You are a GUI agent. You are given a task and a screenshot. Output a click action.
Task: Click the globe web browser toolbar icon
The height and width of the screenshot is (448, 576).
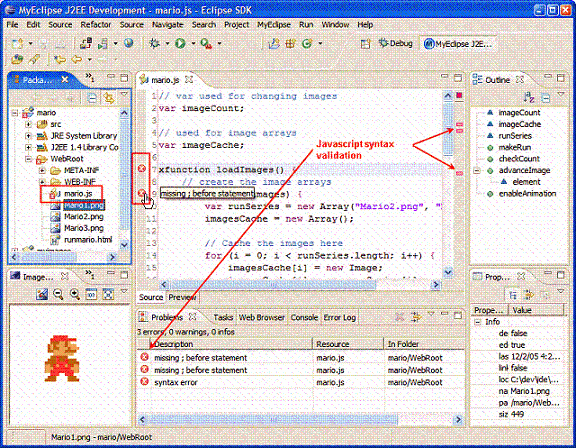tap(128, 43)
